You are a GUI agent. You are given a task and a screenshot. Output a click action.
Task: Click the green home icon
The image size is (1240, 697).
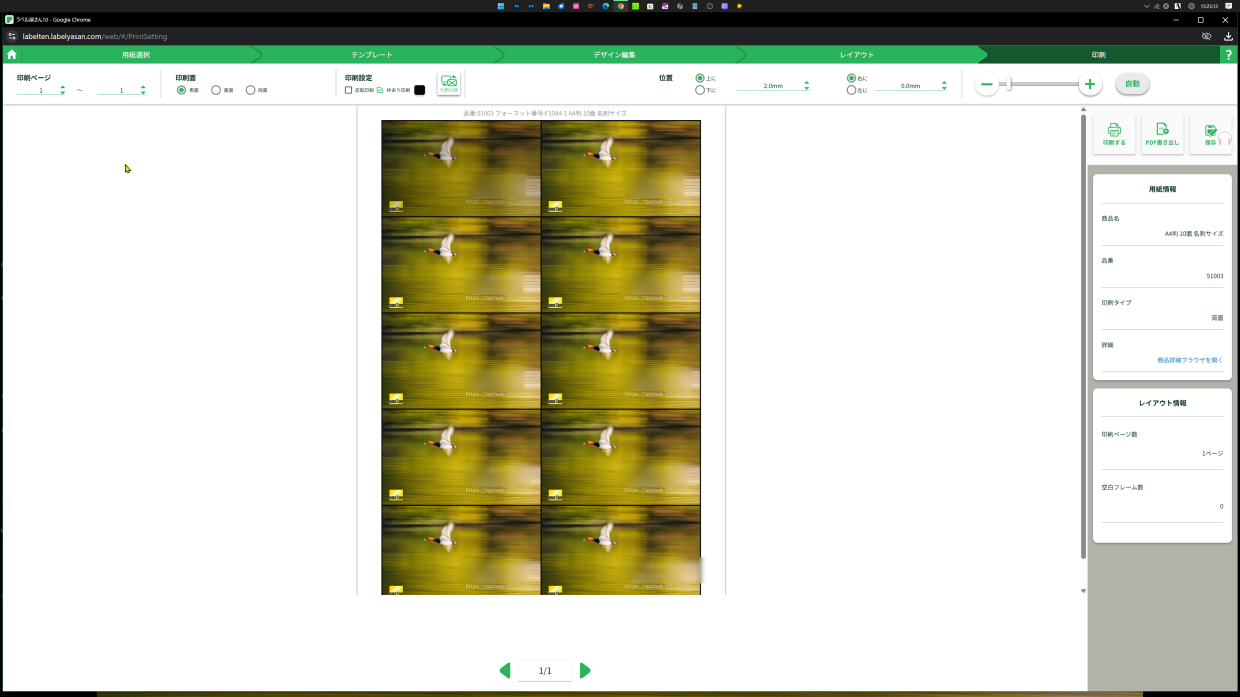pyautogui.click(x=12, y=55)
